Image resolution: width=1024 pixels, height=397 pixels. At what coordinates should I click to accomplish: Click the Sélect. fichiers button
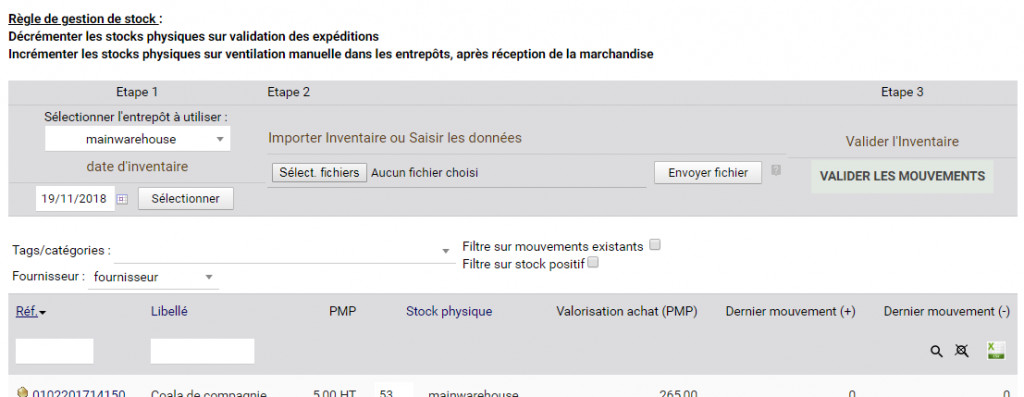(x=319, y=173)
